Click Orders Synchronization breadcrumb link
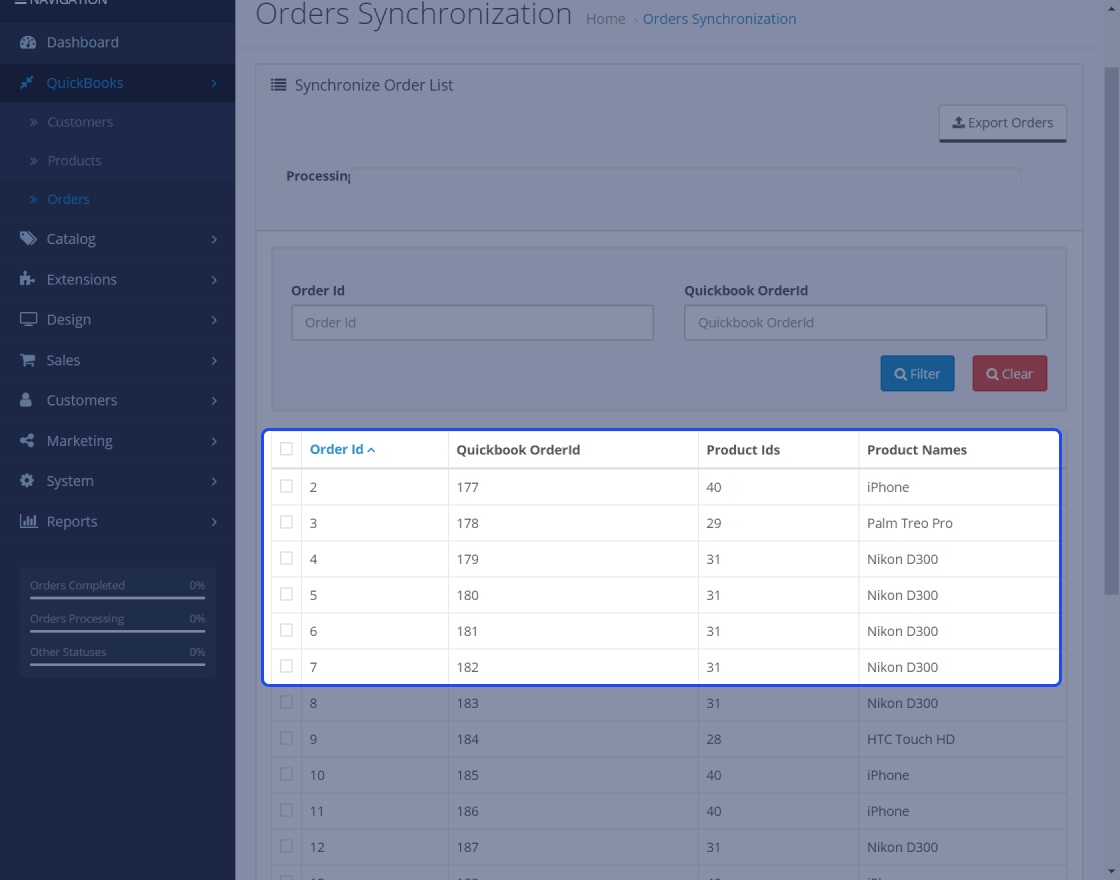 click(x=719, y=19)
